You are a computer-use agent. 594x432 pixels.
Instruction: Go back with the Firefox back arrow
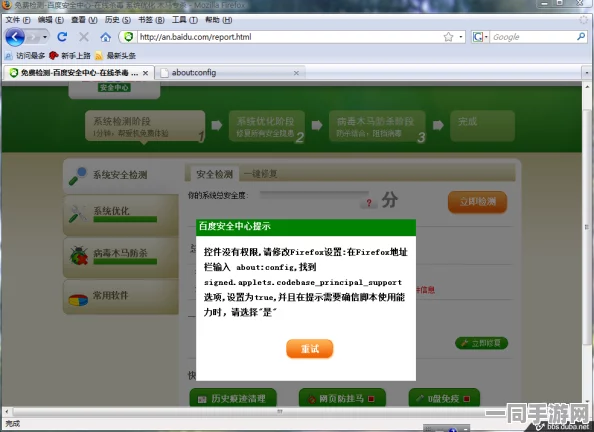(15, 37)
